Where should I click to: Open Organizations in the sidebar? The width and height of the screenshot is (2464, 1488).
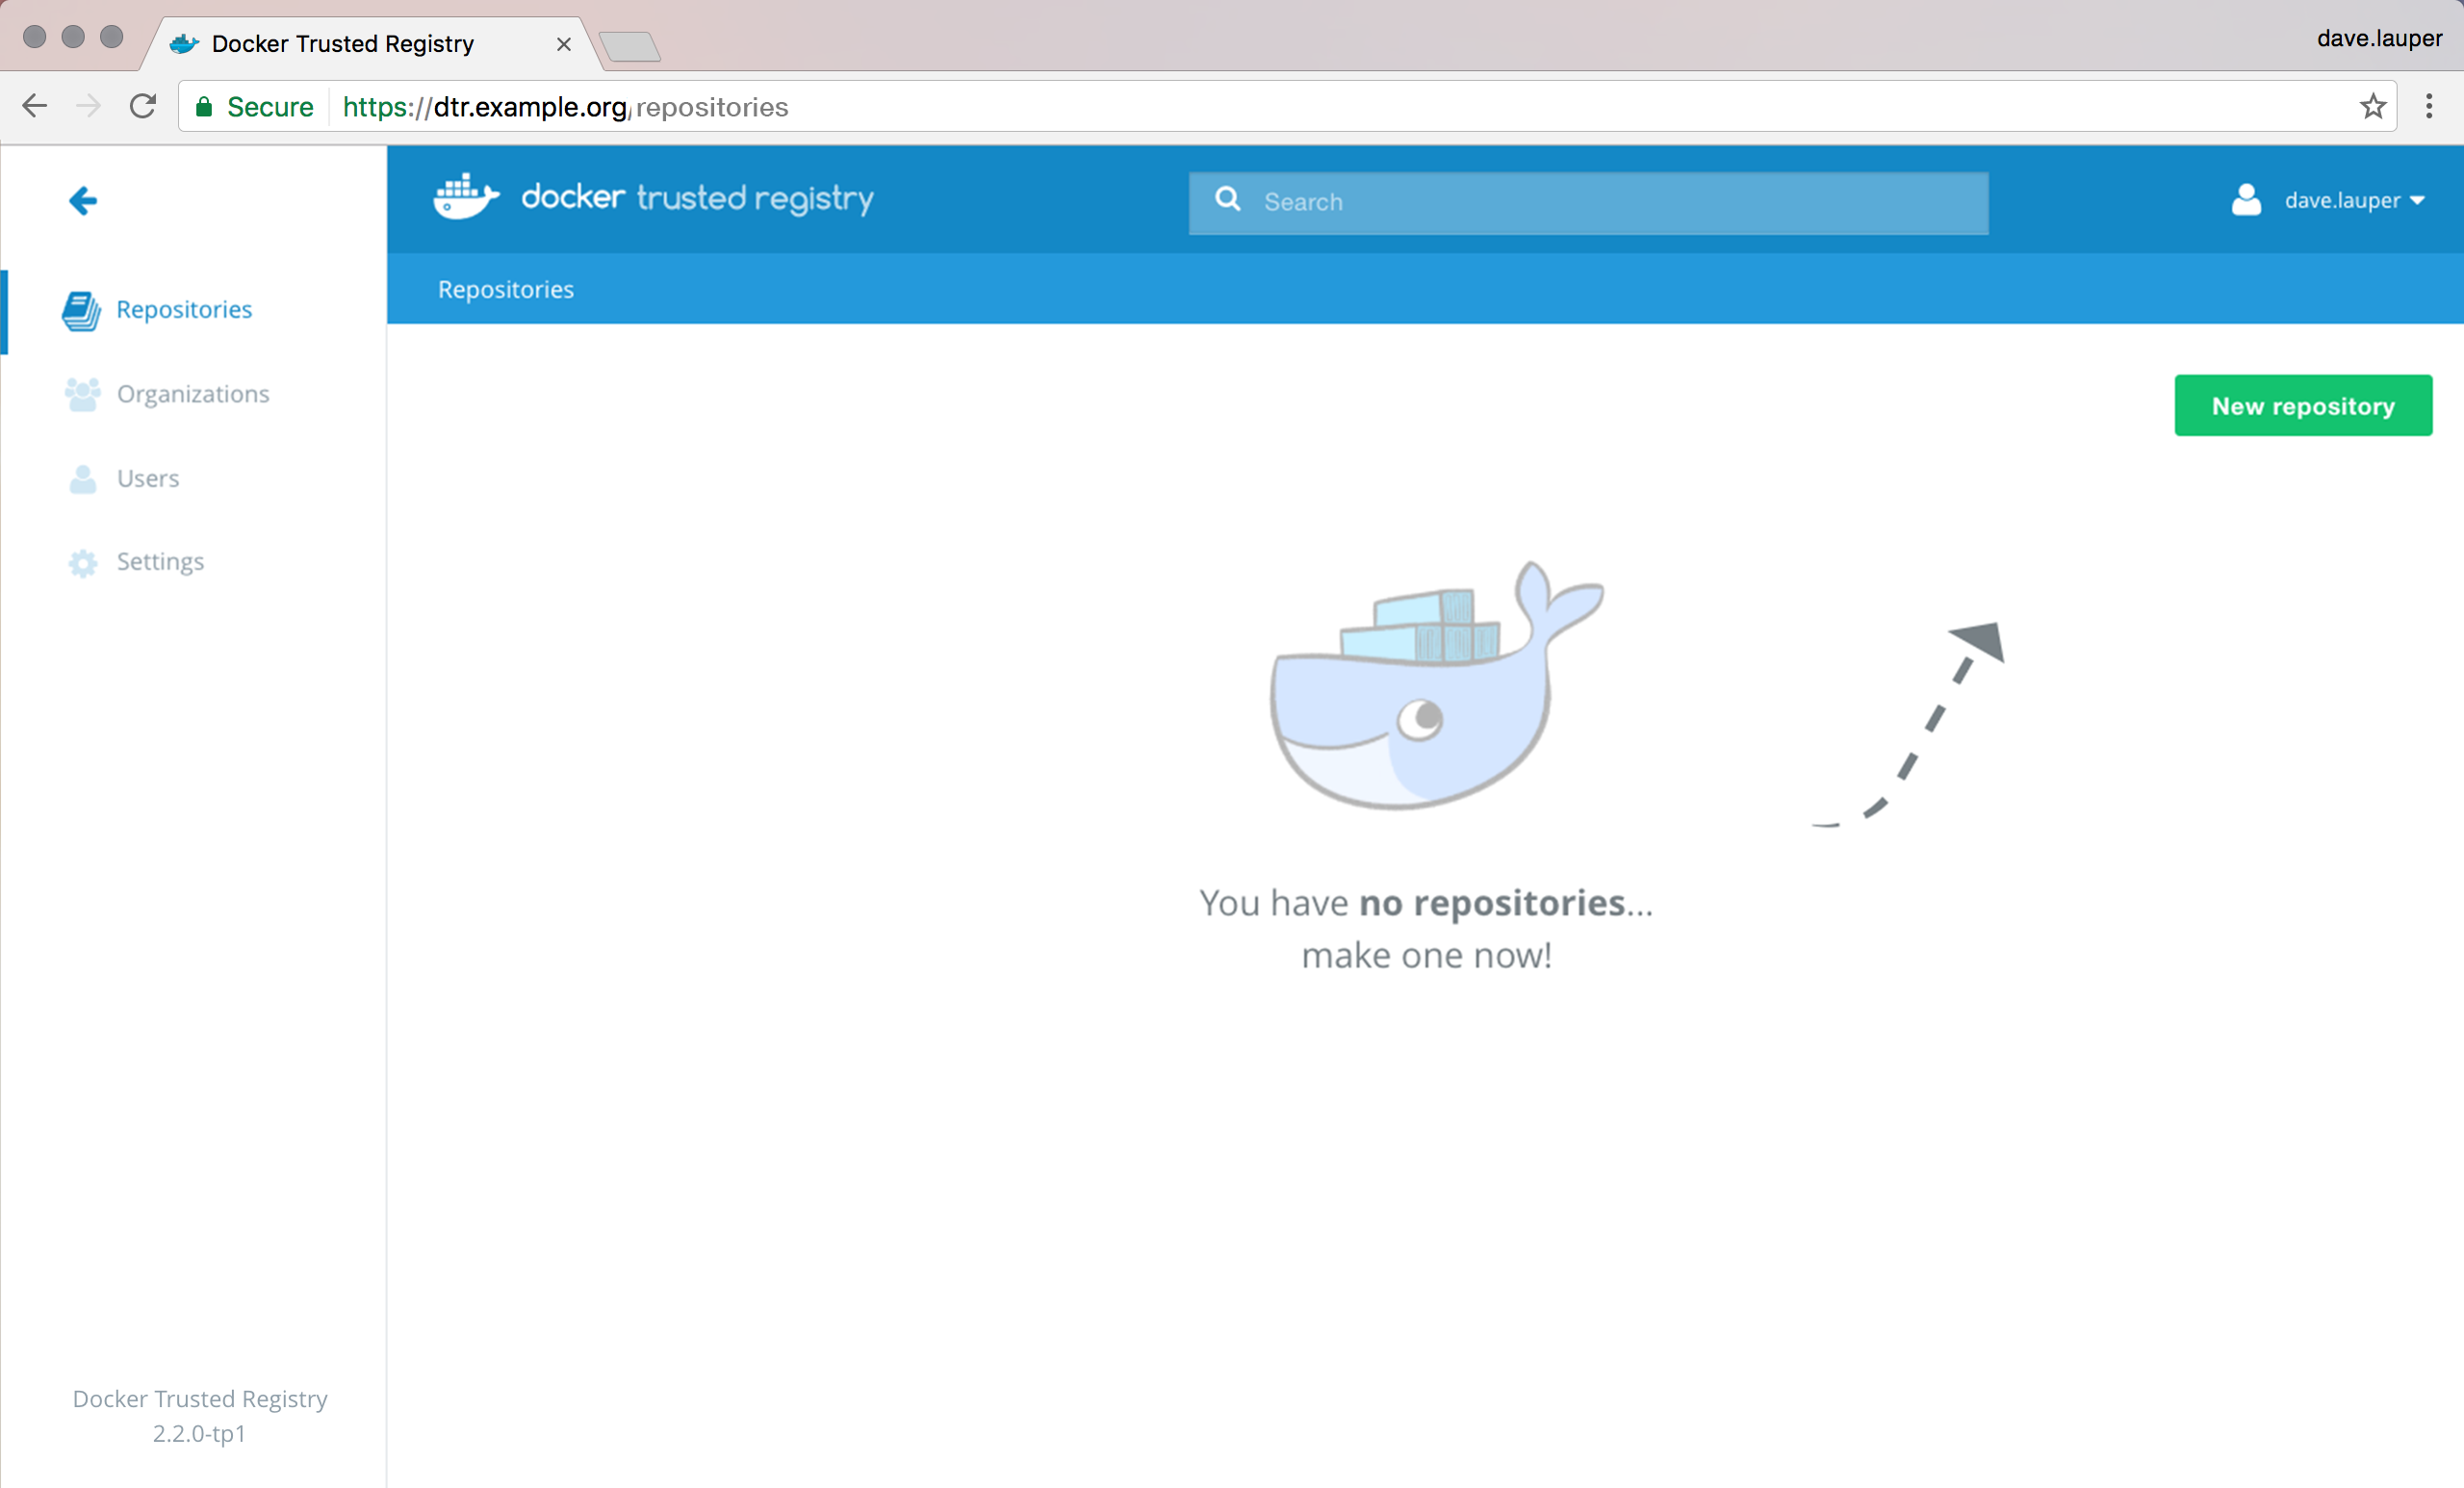193,395
